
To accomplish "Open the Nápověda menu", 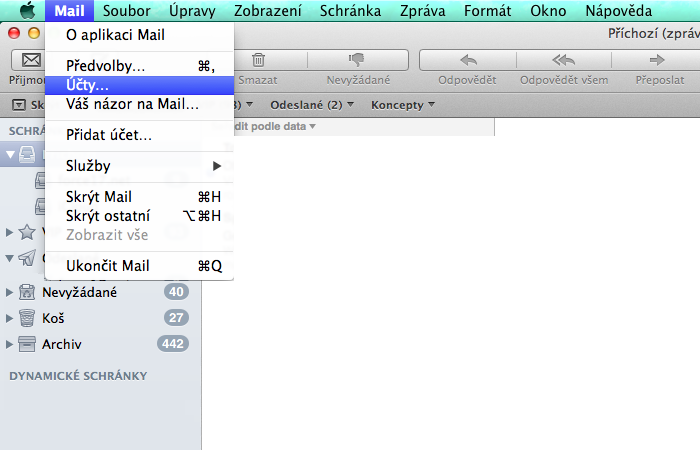I will pyautogui.click(x=619, y=11).
